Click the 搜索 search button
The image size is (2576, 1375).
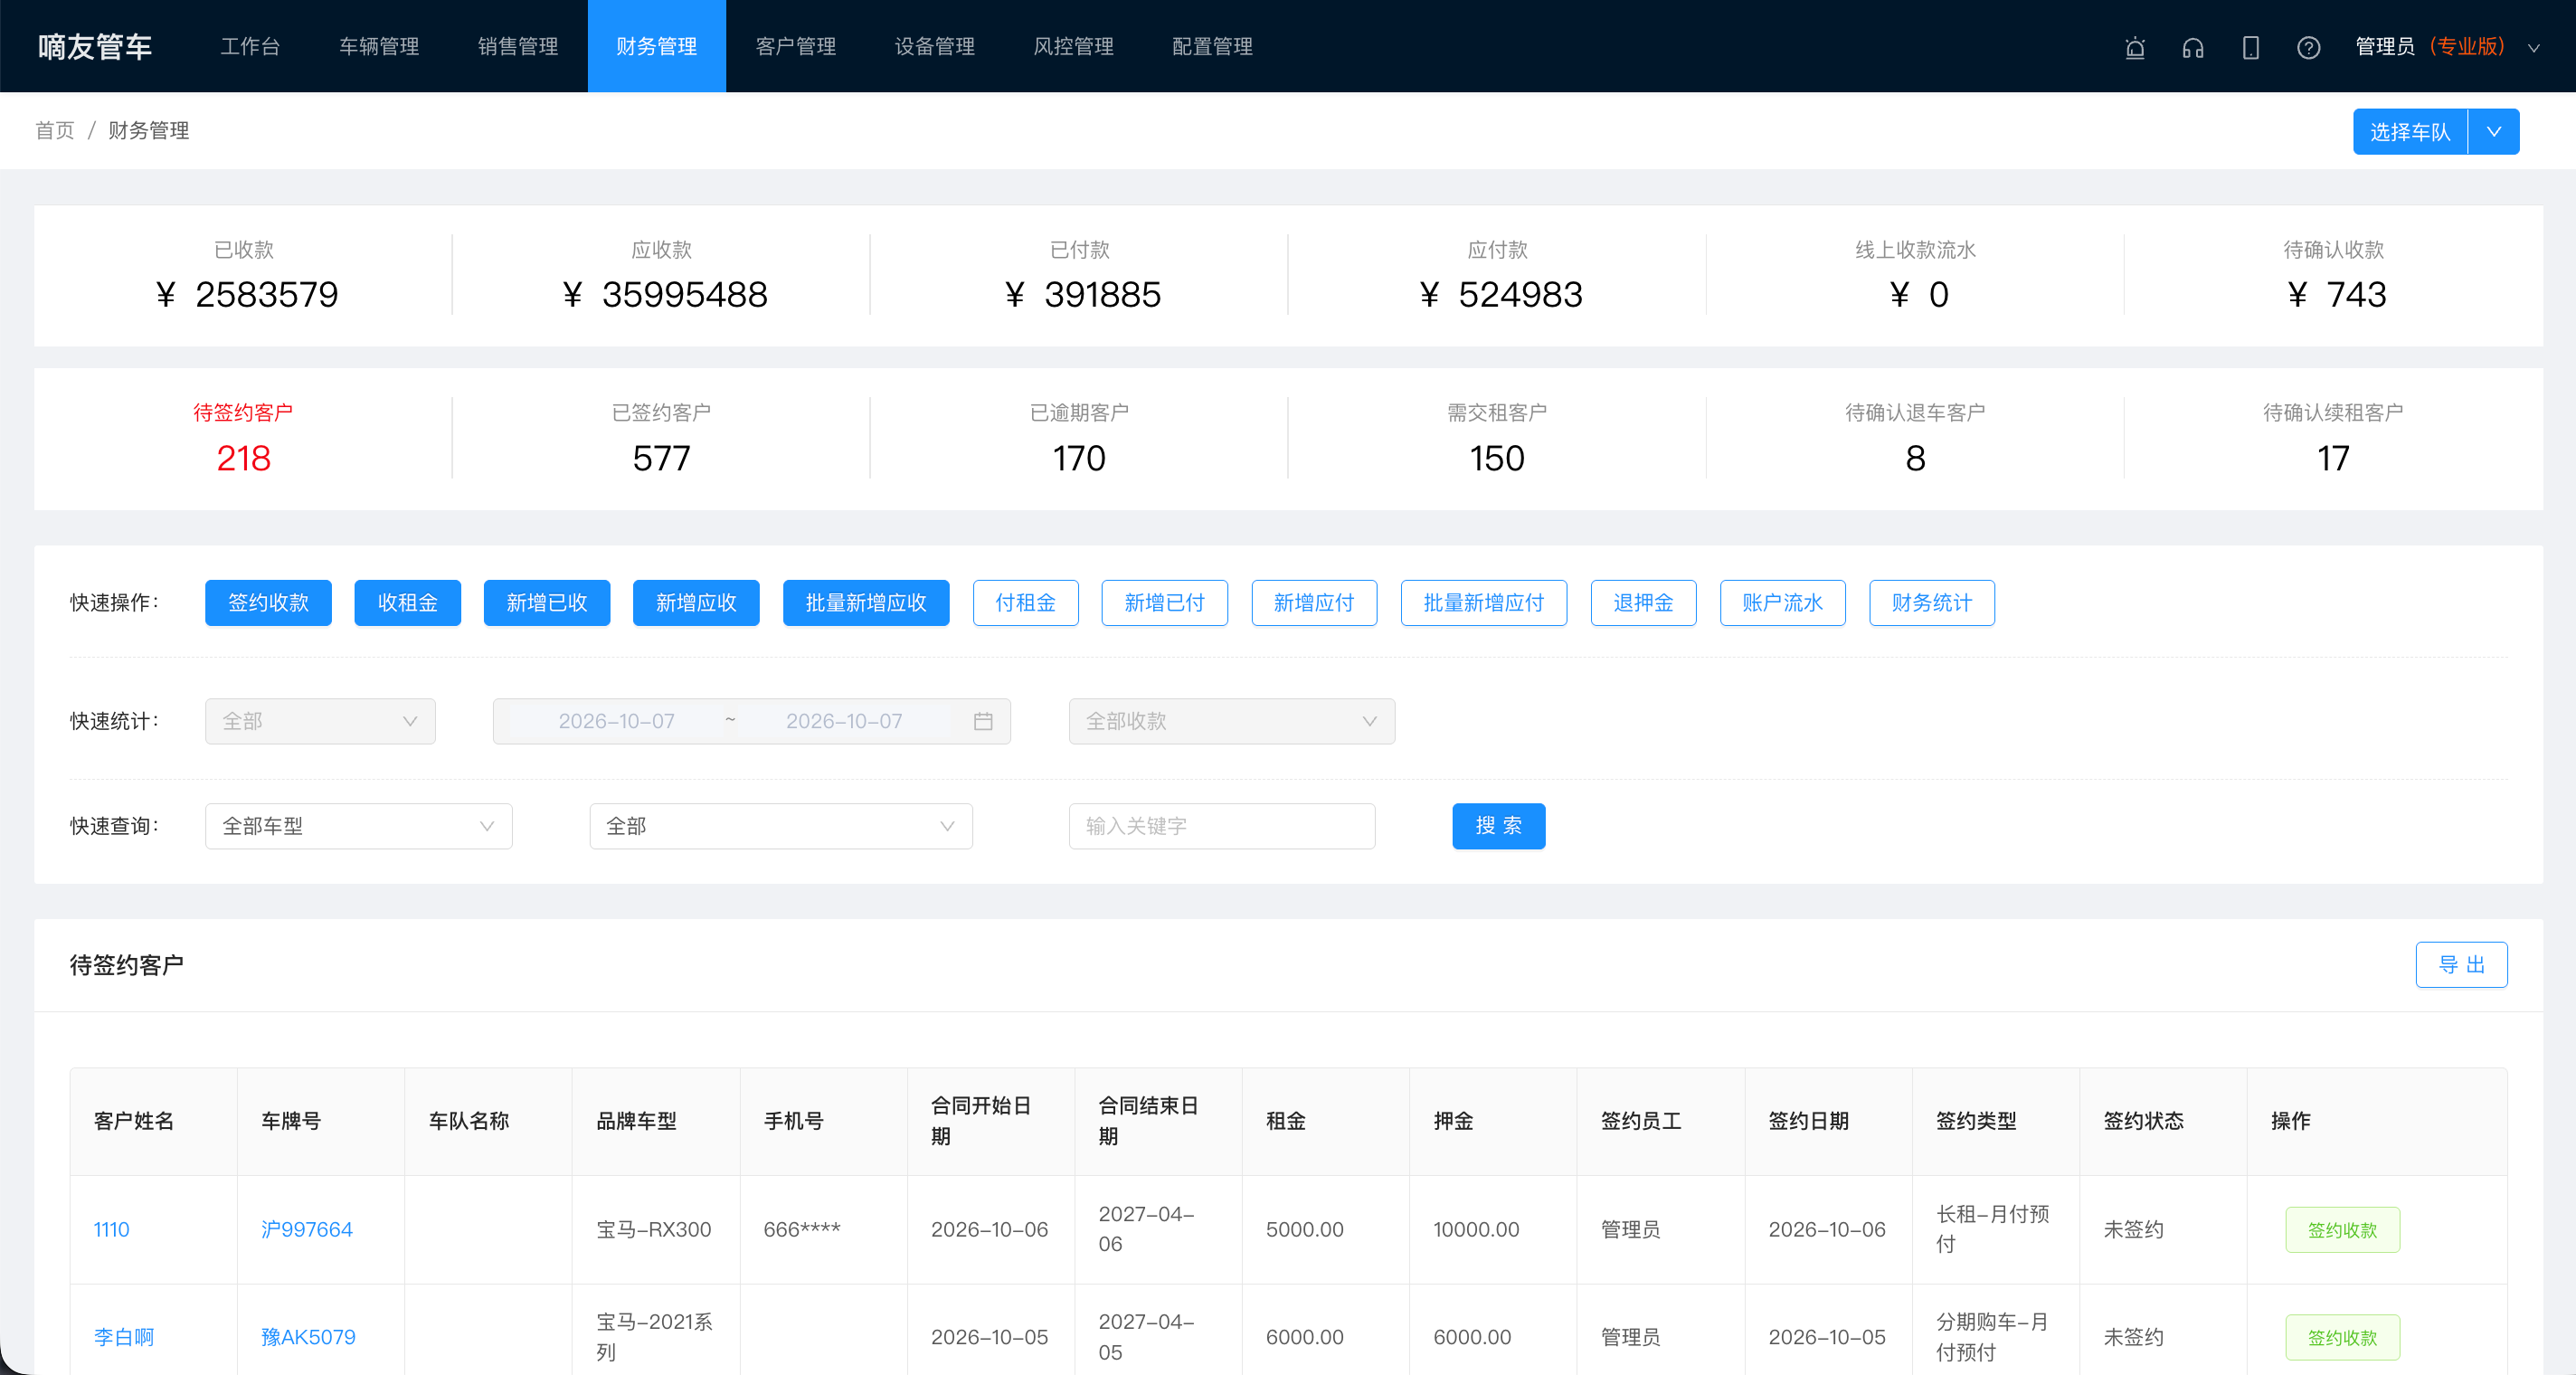point(1498,826)
